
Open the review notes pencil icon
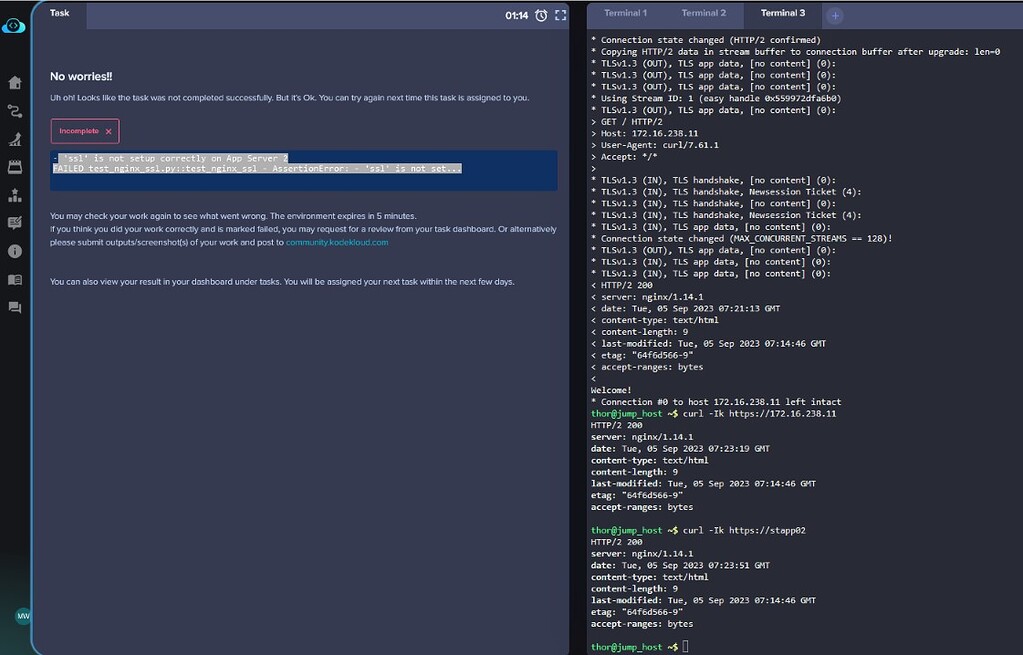click(x=15, y=223)
